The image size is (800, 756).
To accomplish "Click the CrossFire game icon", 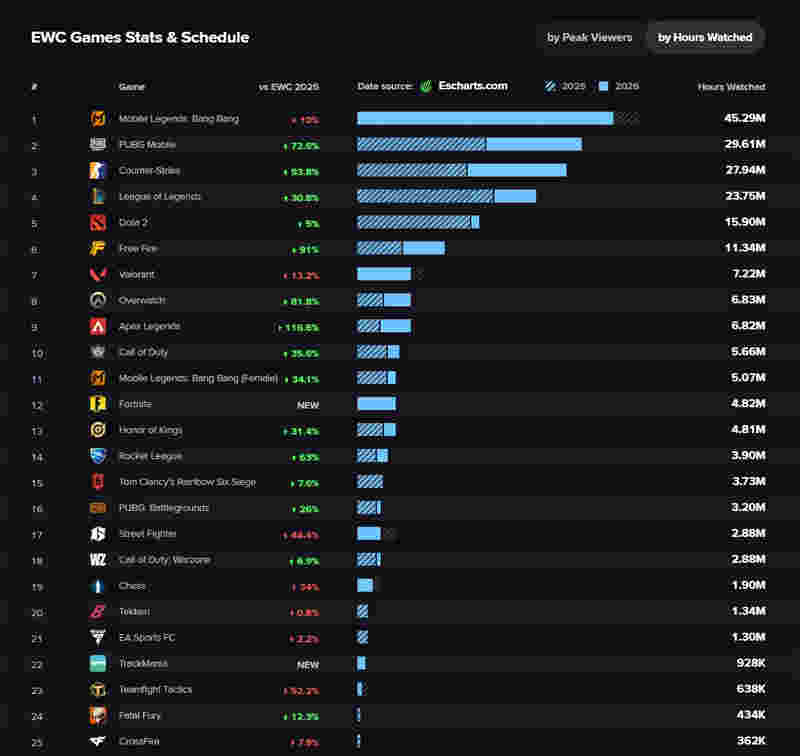I will point(98,741).
